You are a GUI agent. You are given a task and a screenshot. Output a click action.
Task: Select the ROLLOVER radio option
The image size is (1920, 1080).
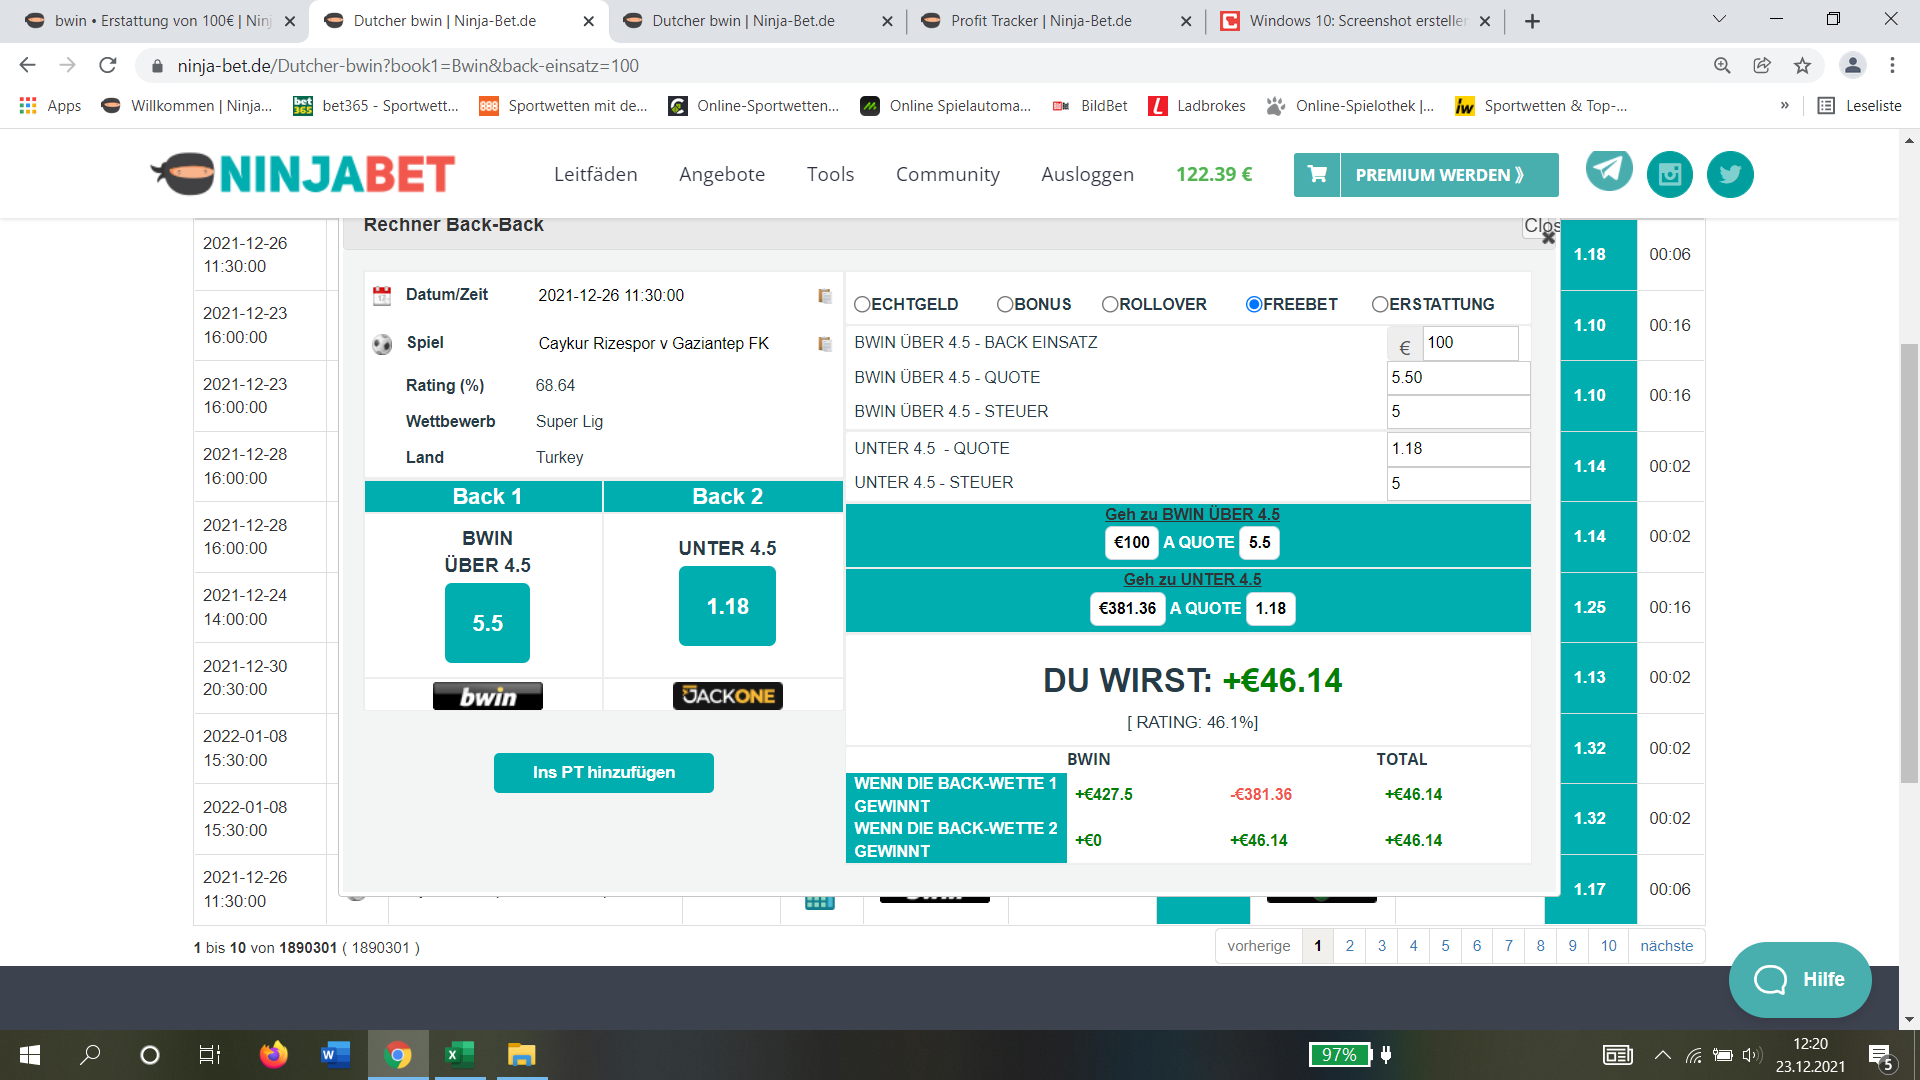1110,304
